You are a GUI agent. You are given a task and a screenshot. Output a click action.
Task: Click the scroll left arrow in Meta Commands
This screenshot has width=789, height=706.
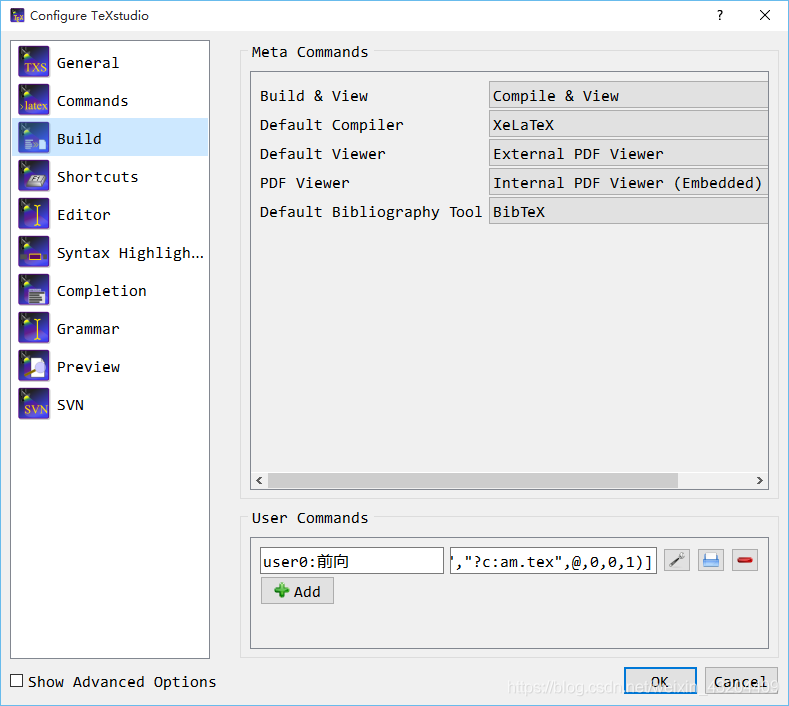259,481
